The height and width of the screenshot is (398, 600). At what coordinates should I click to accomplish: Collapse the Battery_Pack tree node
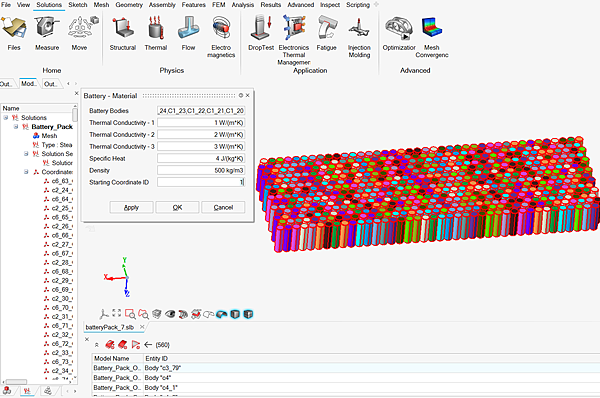[x=16, y=127]
